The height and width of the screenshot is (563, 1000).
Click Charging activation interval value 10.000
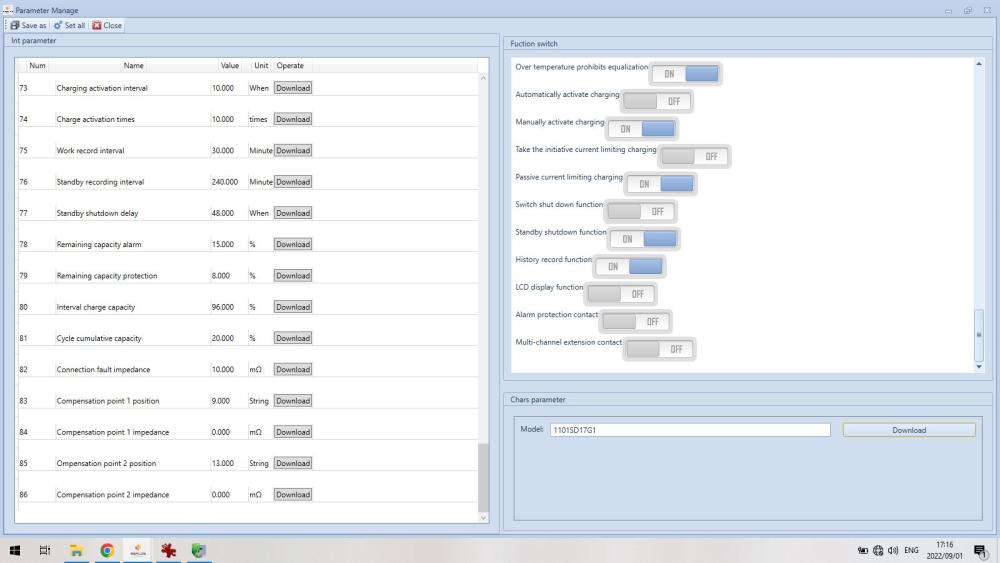tap(223, 88)
